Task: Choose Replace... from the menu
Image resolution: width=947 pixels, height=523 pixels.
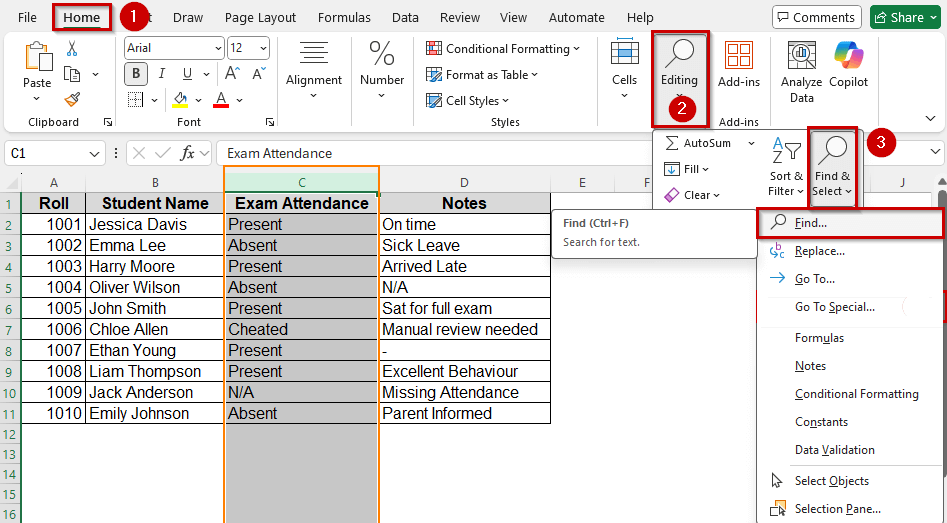Action: click(819, 251)
